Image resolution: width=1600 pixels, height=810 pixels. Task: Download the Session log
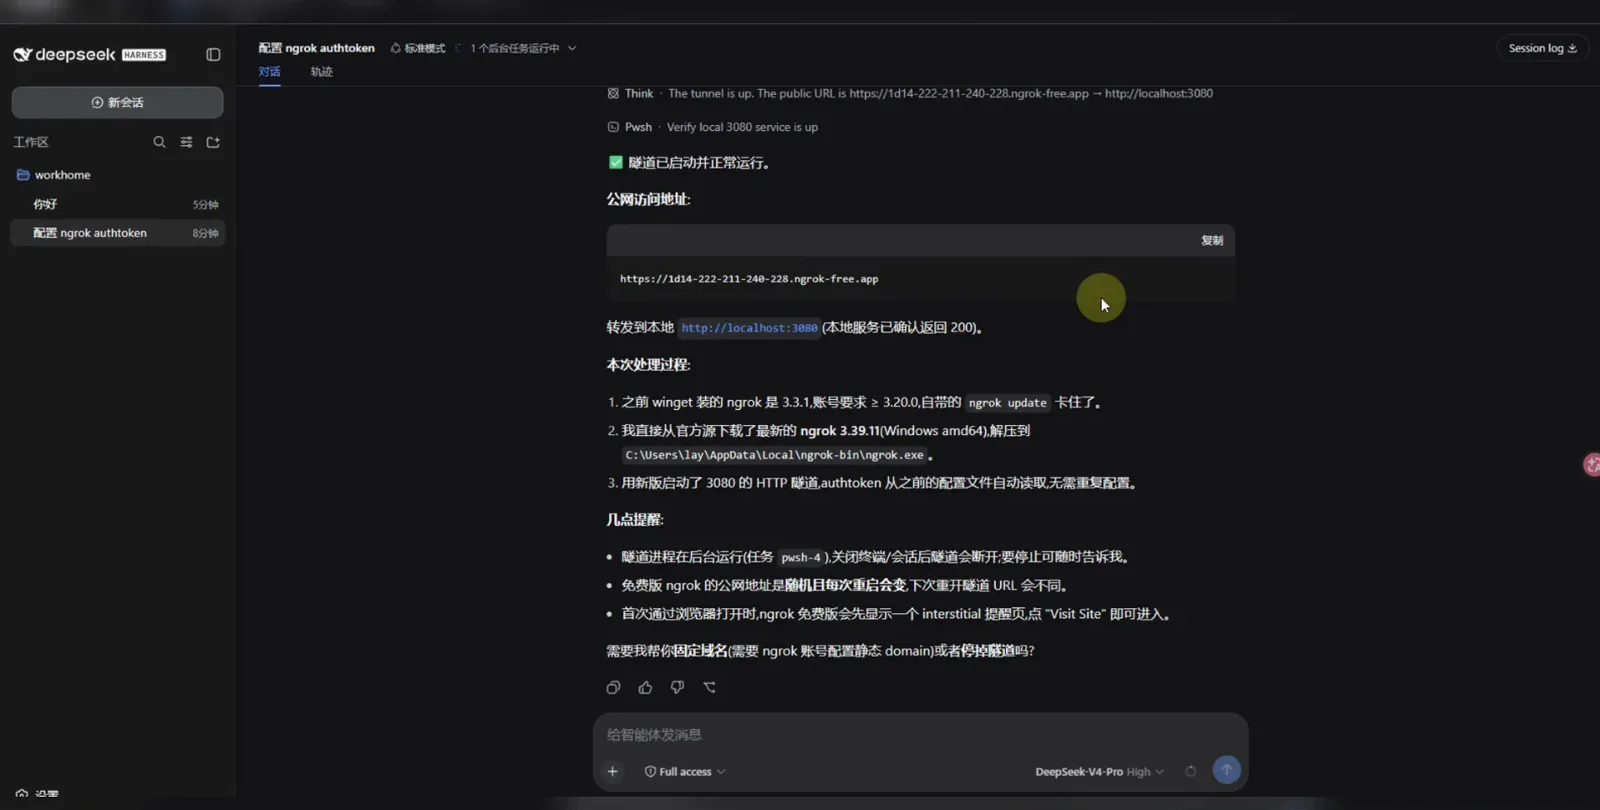point(1542,48)
